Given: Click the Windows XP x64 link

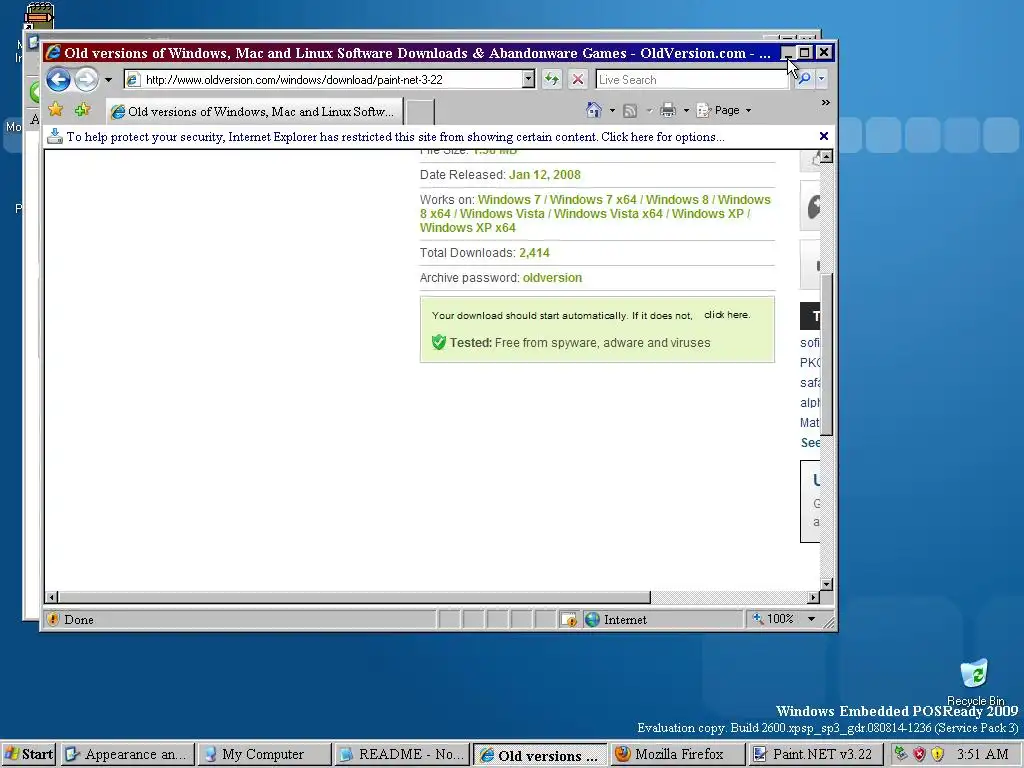Looking at the screenshot, I should coord(468,228).
